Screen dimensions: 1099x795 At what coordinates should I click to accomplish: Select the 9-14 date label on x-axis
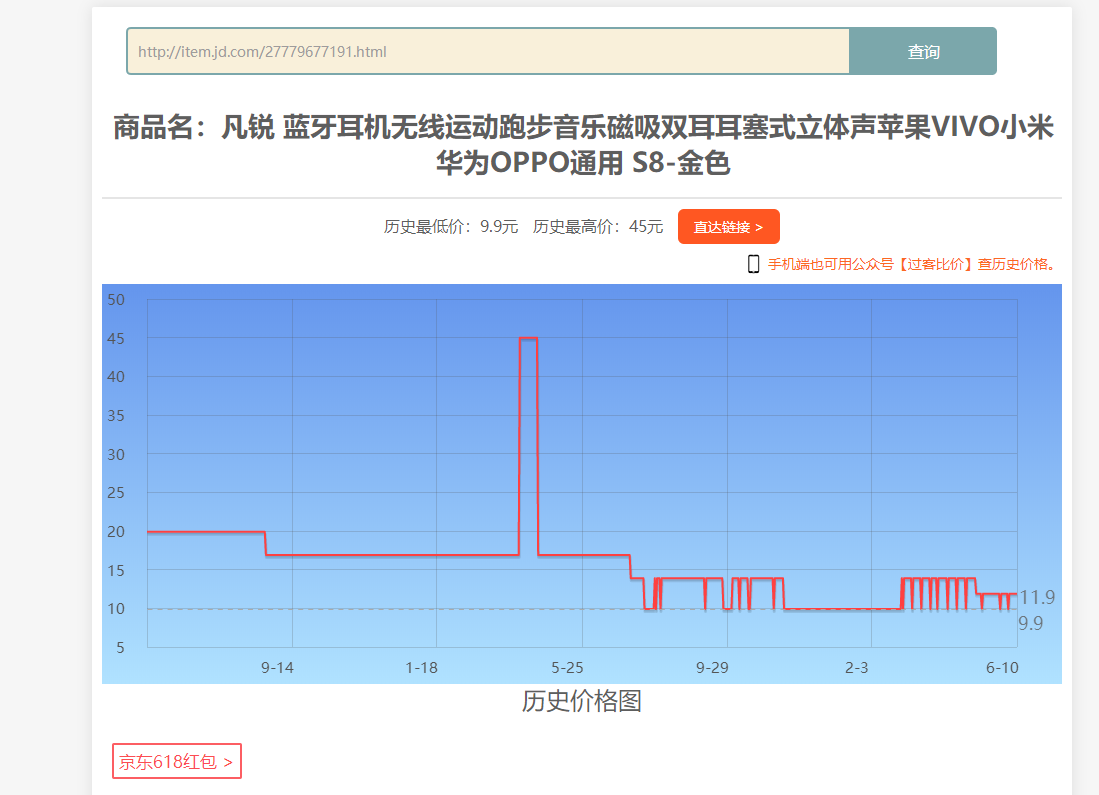point(277,668)
